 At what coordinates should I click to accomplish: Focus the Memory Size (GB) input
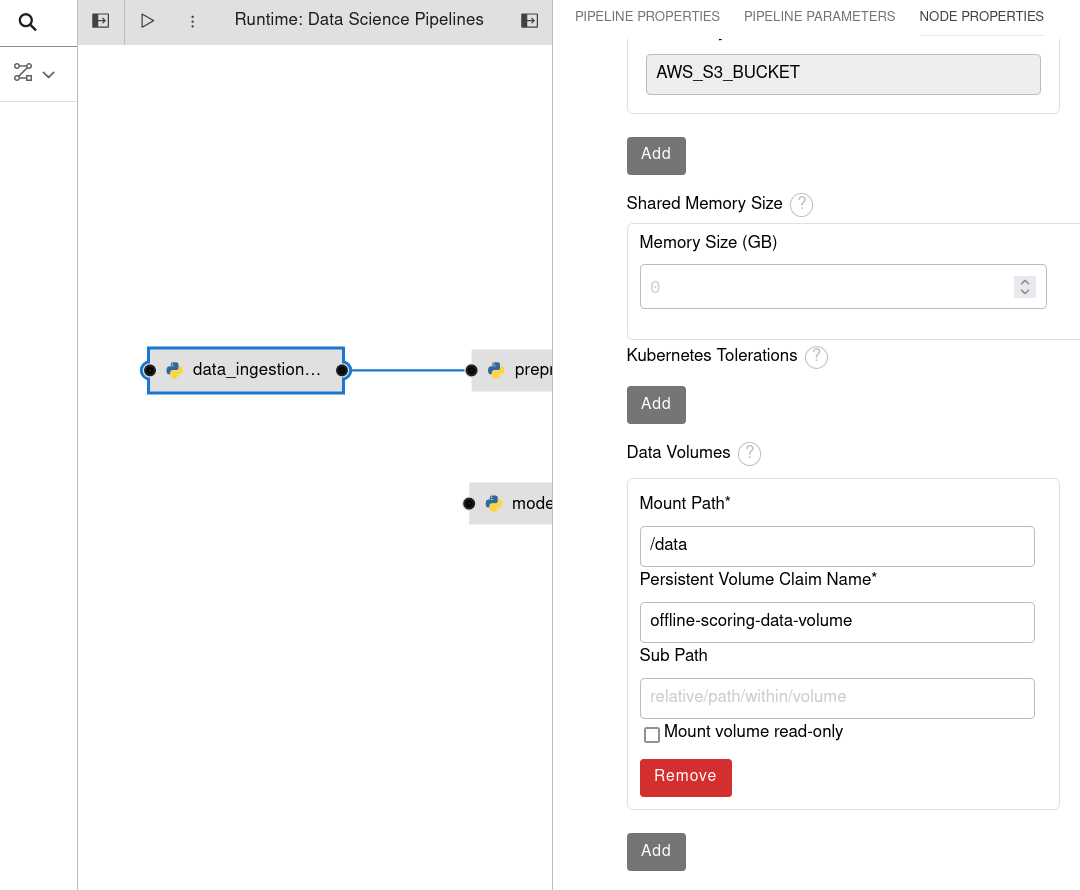click(x=842, y=287)
